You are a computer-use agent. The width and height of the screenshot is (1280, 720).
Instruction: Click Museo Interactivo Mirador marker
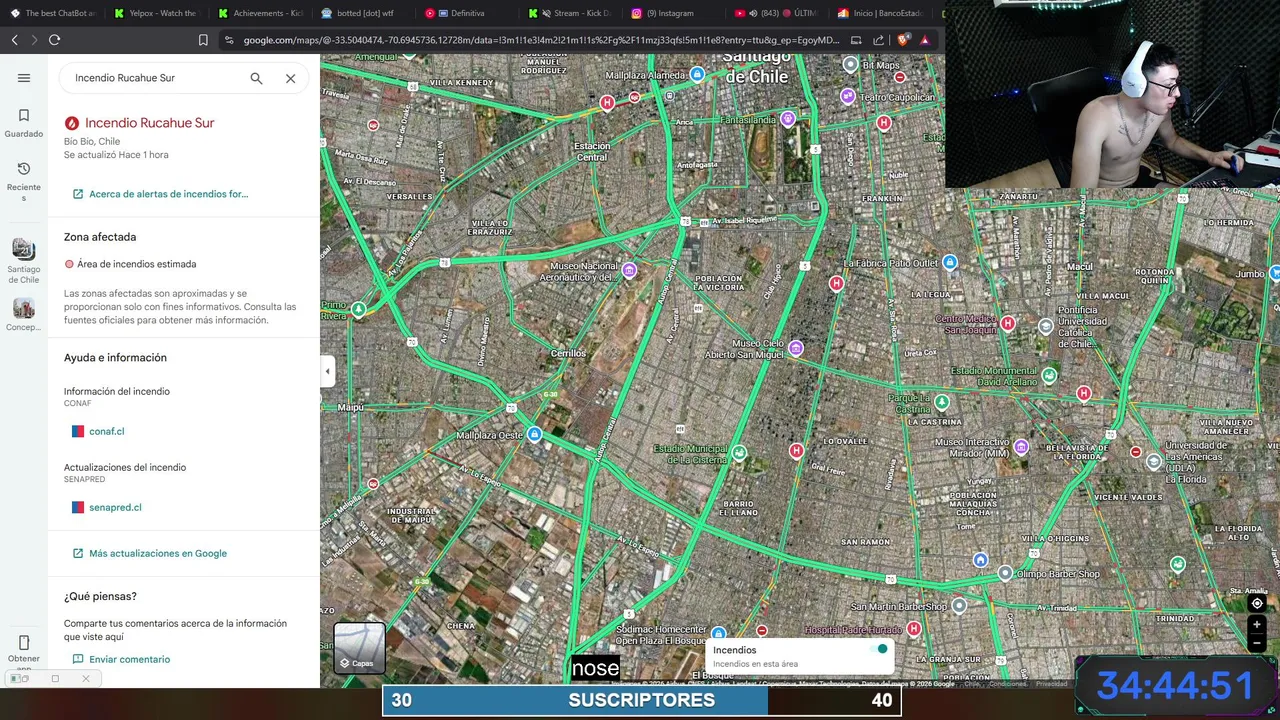coord(1020,447)
